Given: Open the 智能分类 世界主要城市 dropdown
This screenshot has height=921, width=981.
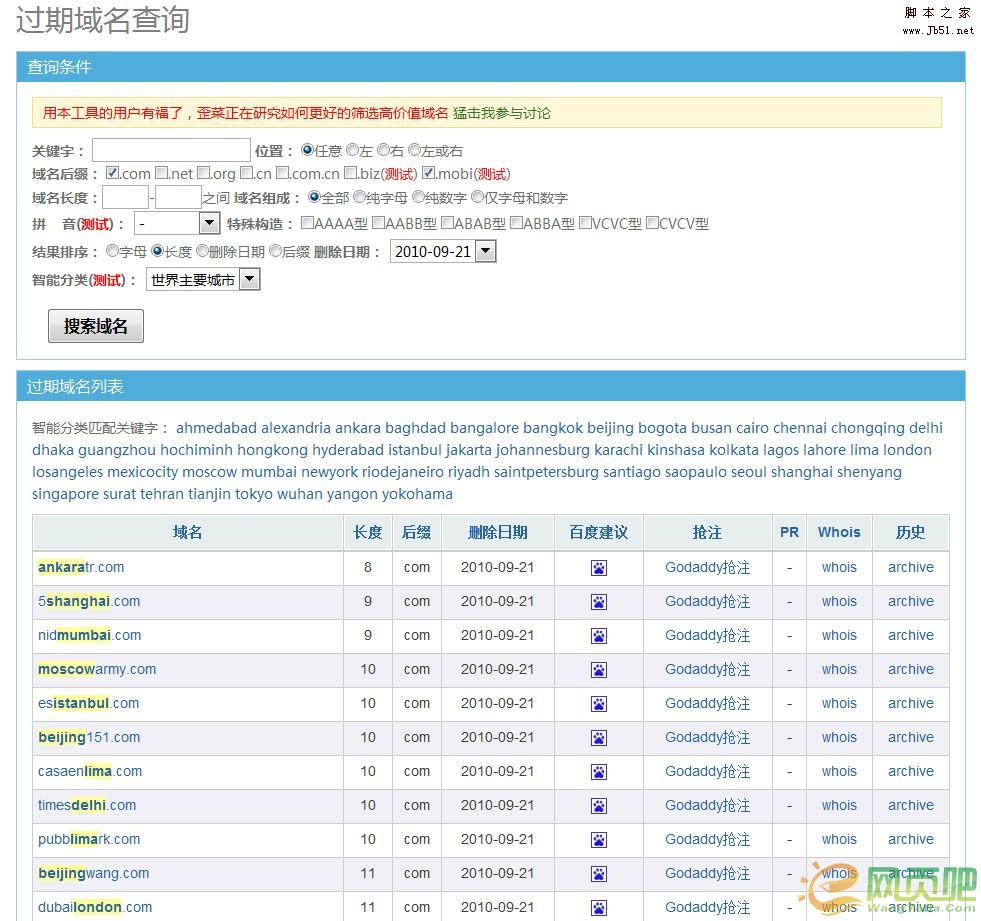Looking at the screenshot, I should (x=250, y=280).
